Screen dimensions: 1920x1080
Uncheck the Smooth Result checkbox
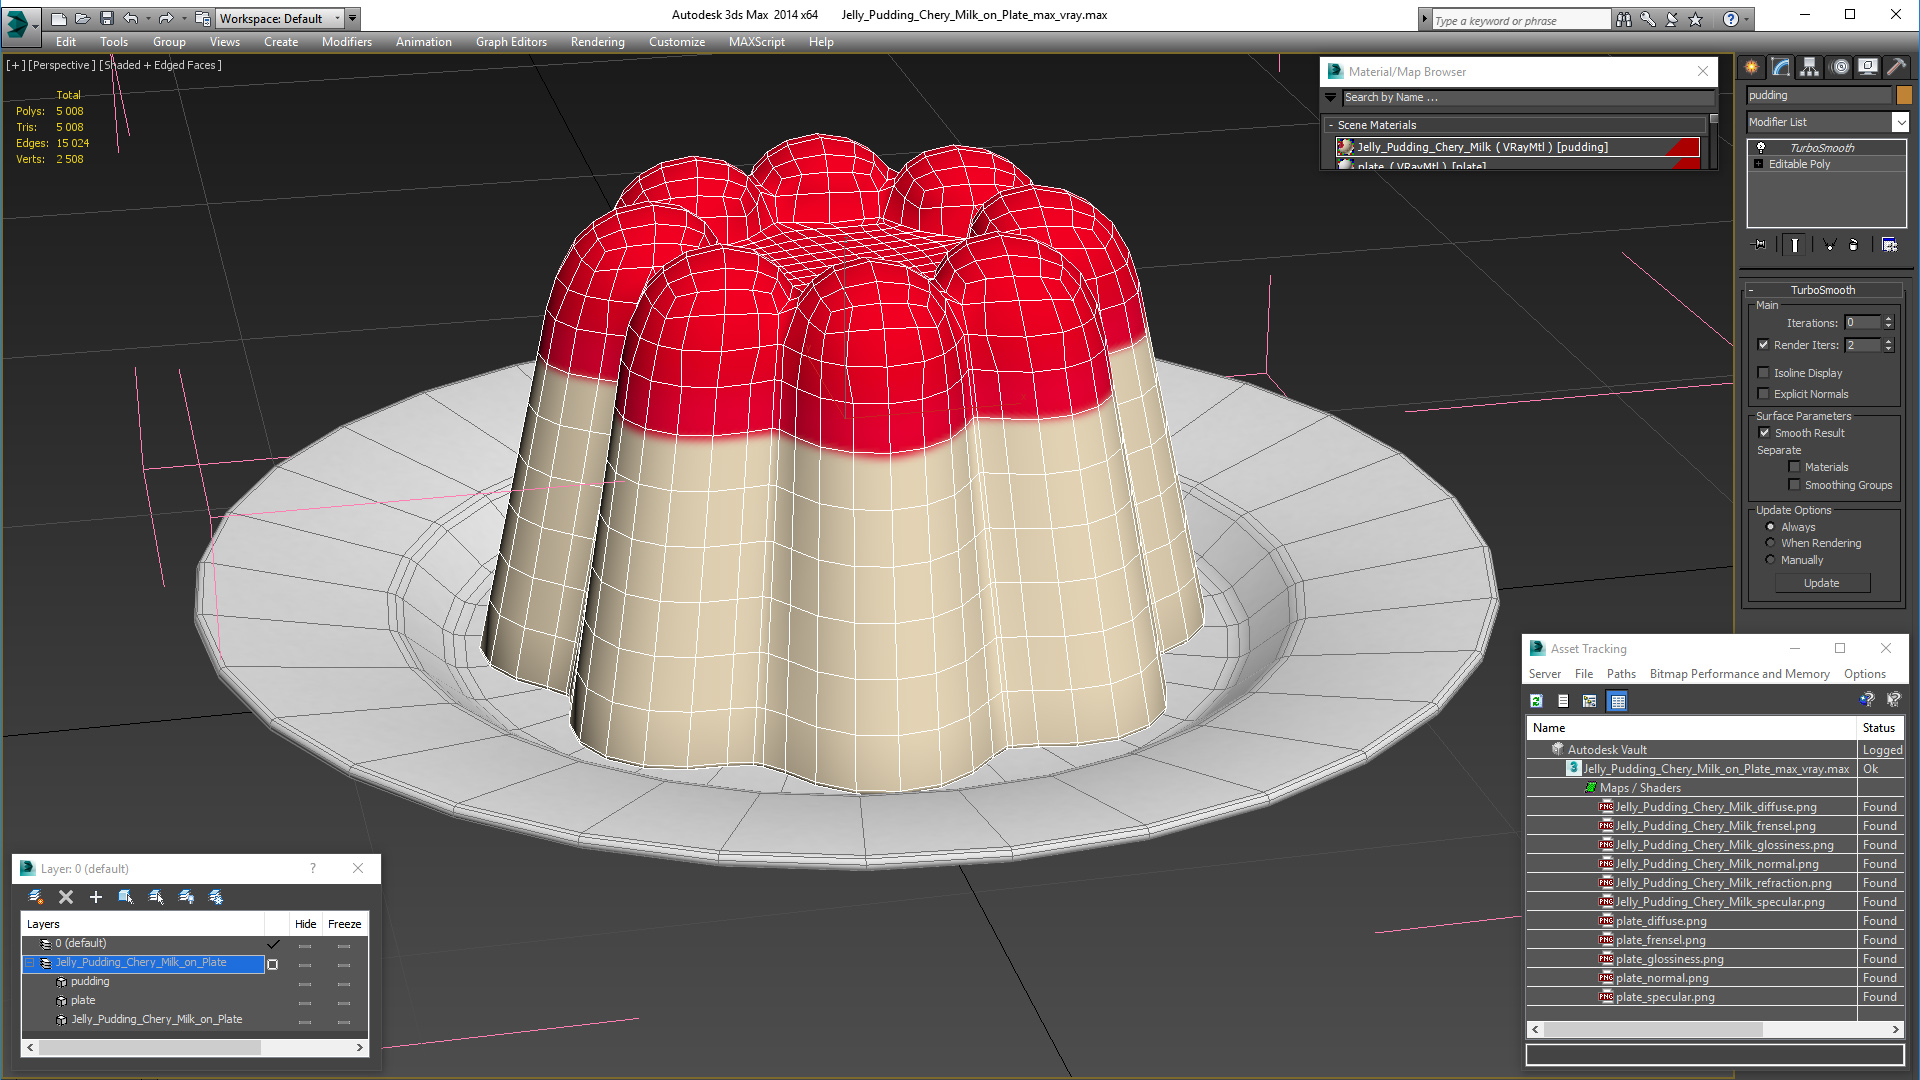(x=1764, y=433)
